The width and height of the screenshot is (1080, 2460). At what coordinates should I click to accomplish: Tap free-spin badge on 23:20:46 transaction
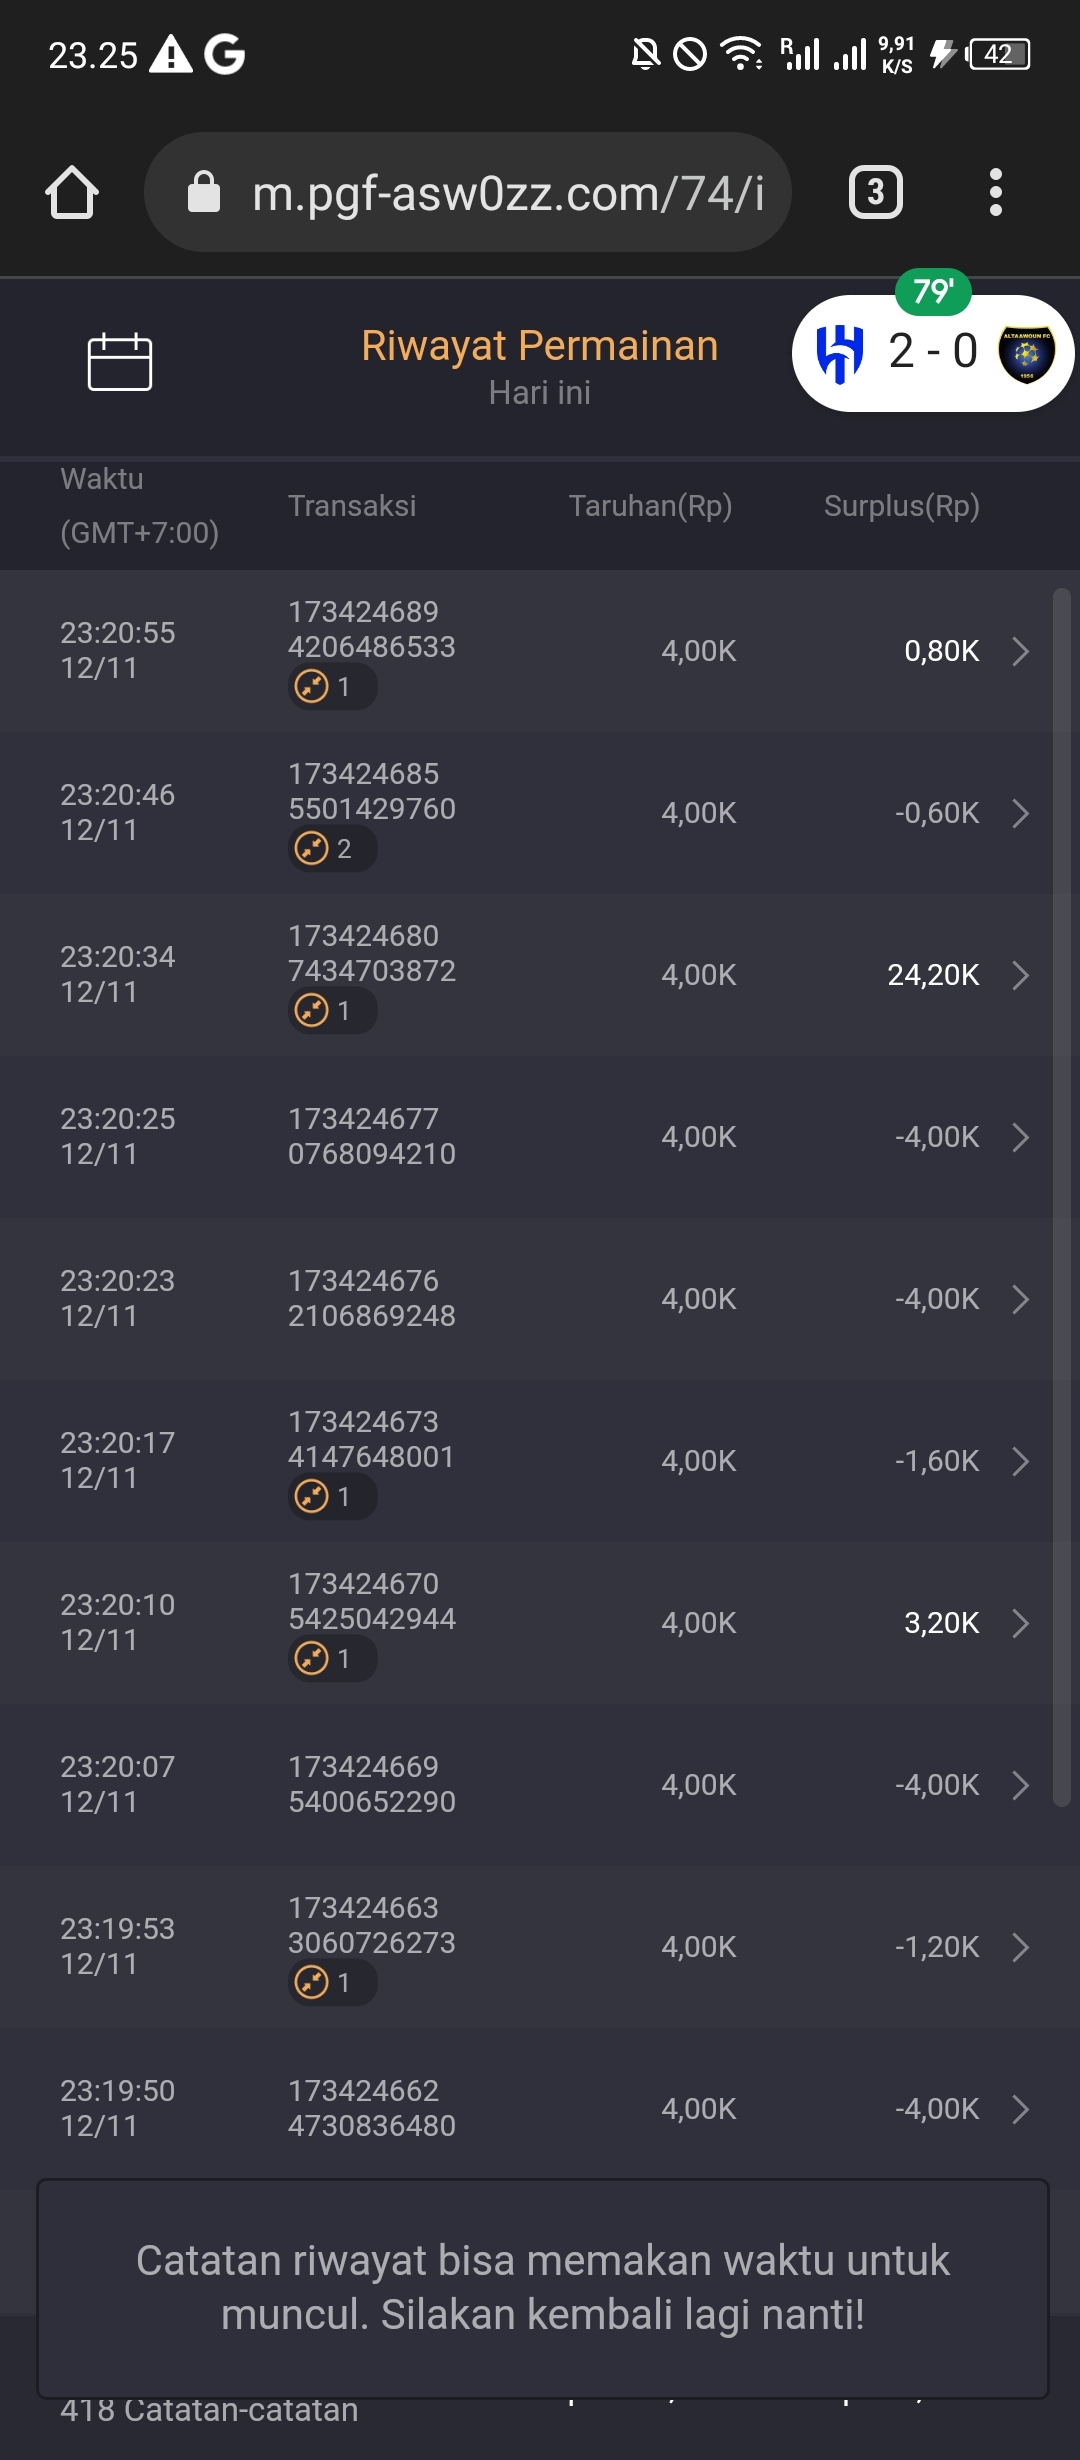pos(331,849)
